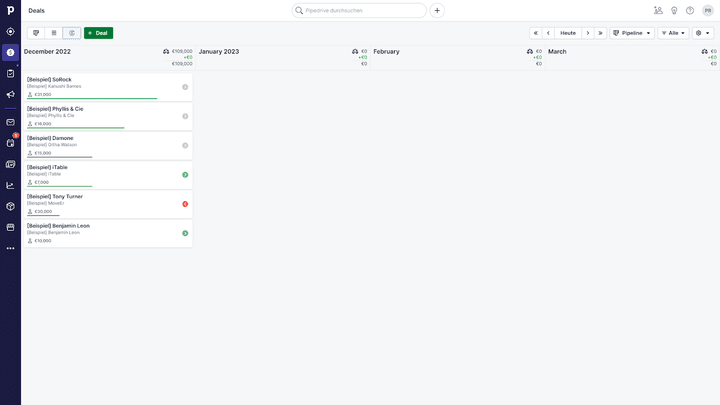This screenshot has width=720, height=405.
Task: Open Products box icon in sidebar
Action: (10, 206)
